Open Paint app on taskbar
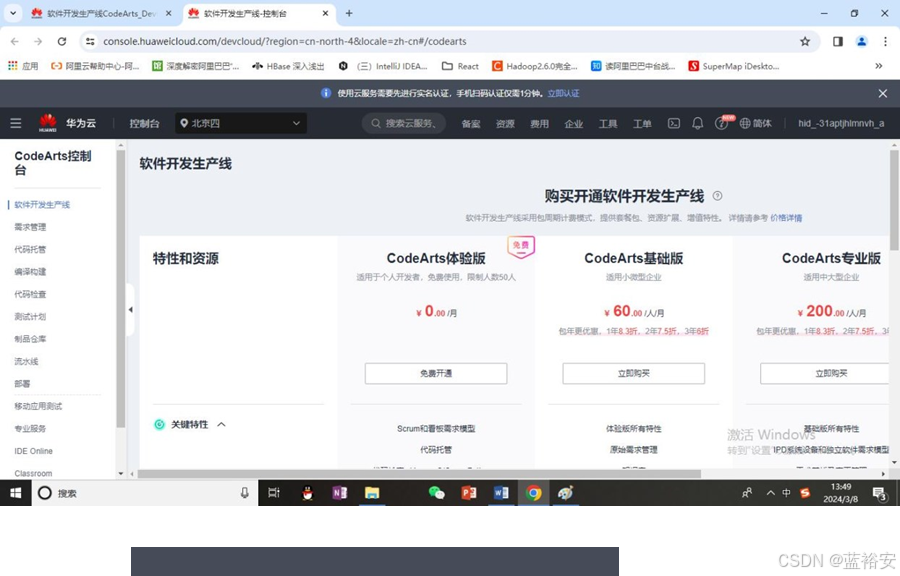900x576 pixels. click(565, 493)
